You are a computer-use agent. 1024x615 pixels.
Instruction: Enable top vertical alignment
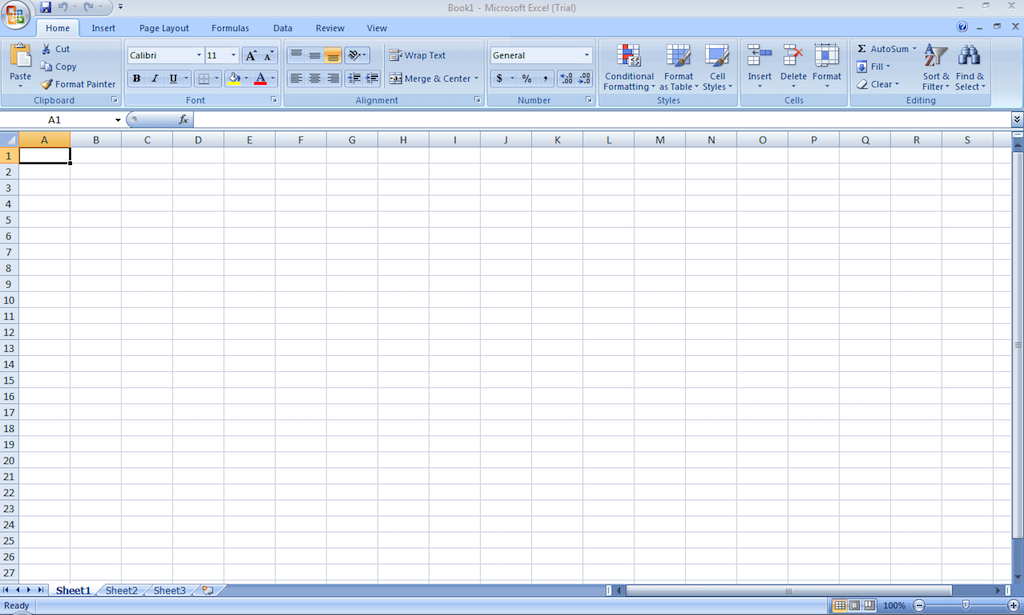[296, 55]
